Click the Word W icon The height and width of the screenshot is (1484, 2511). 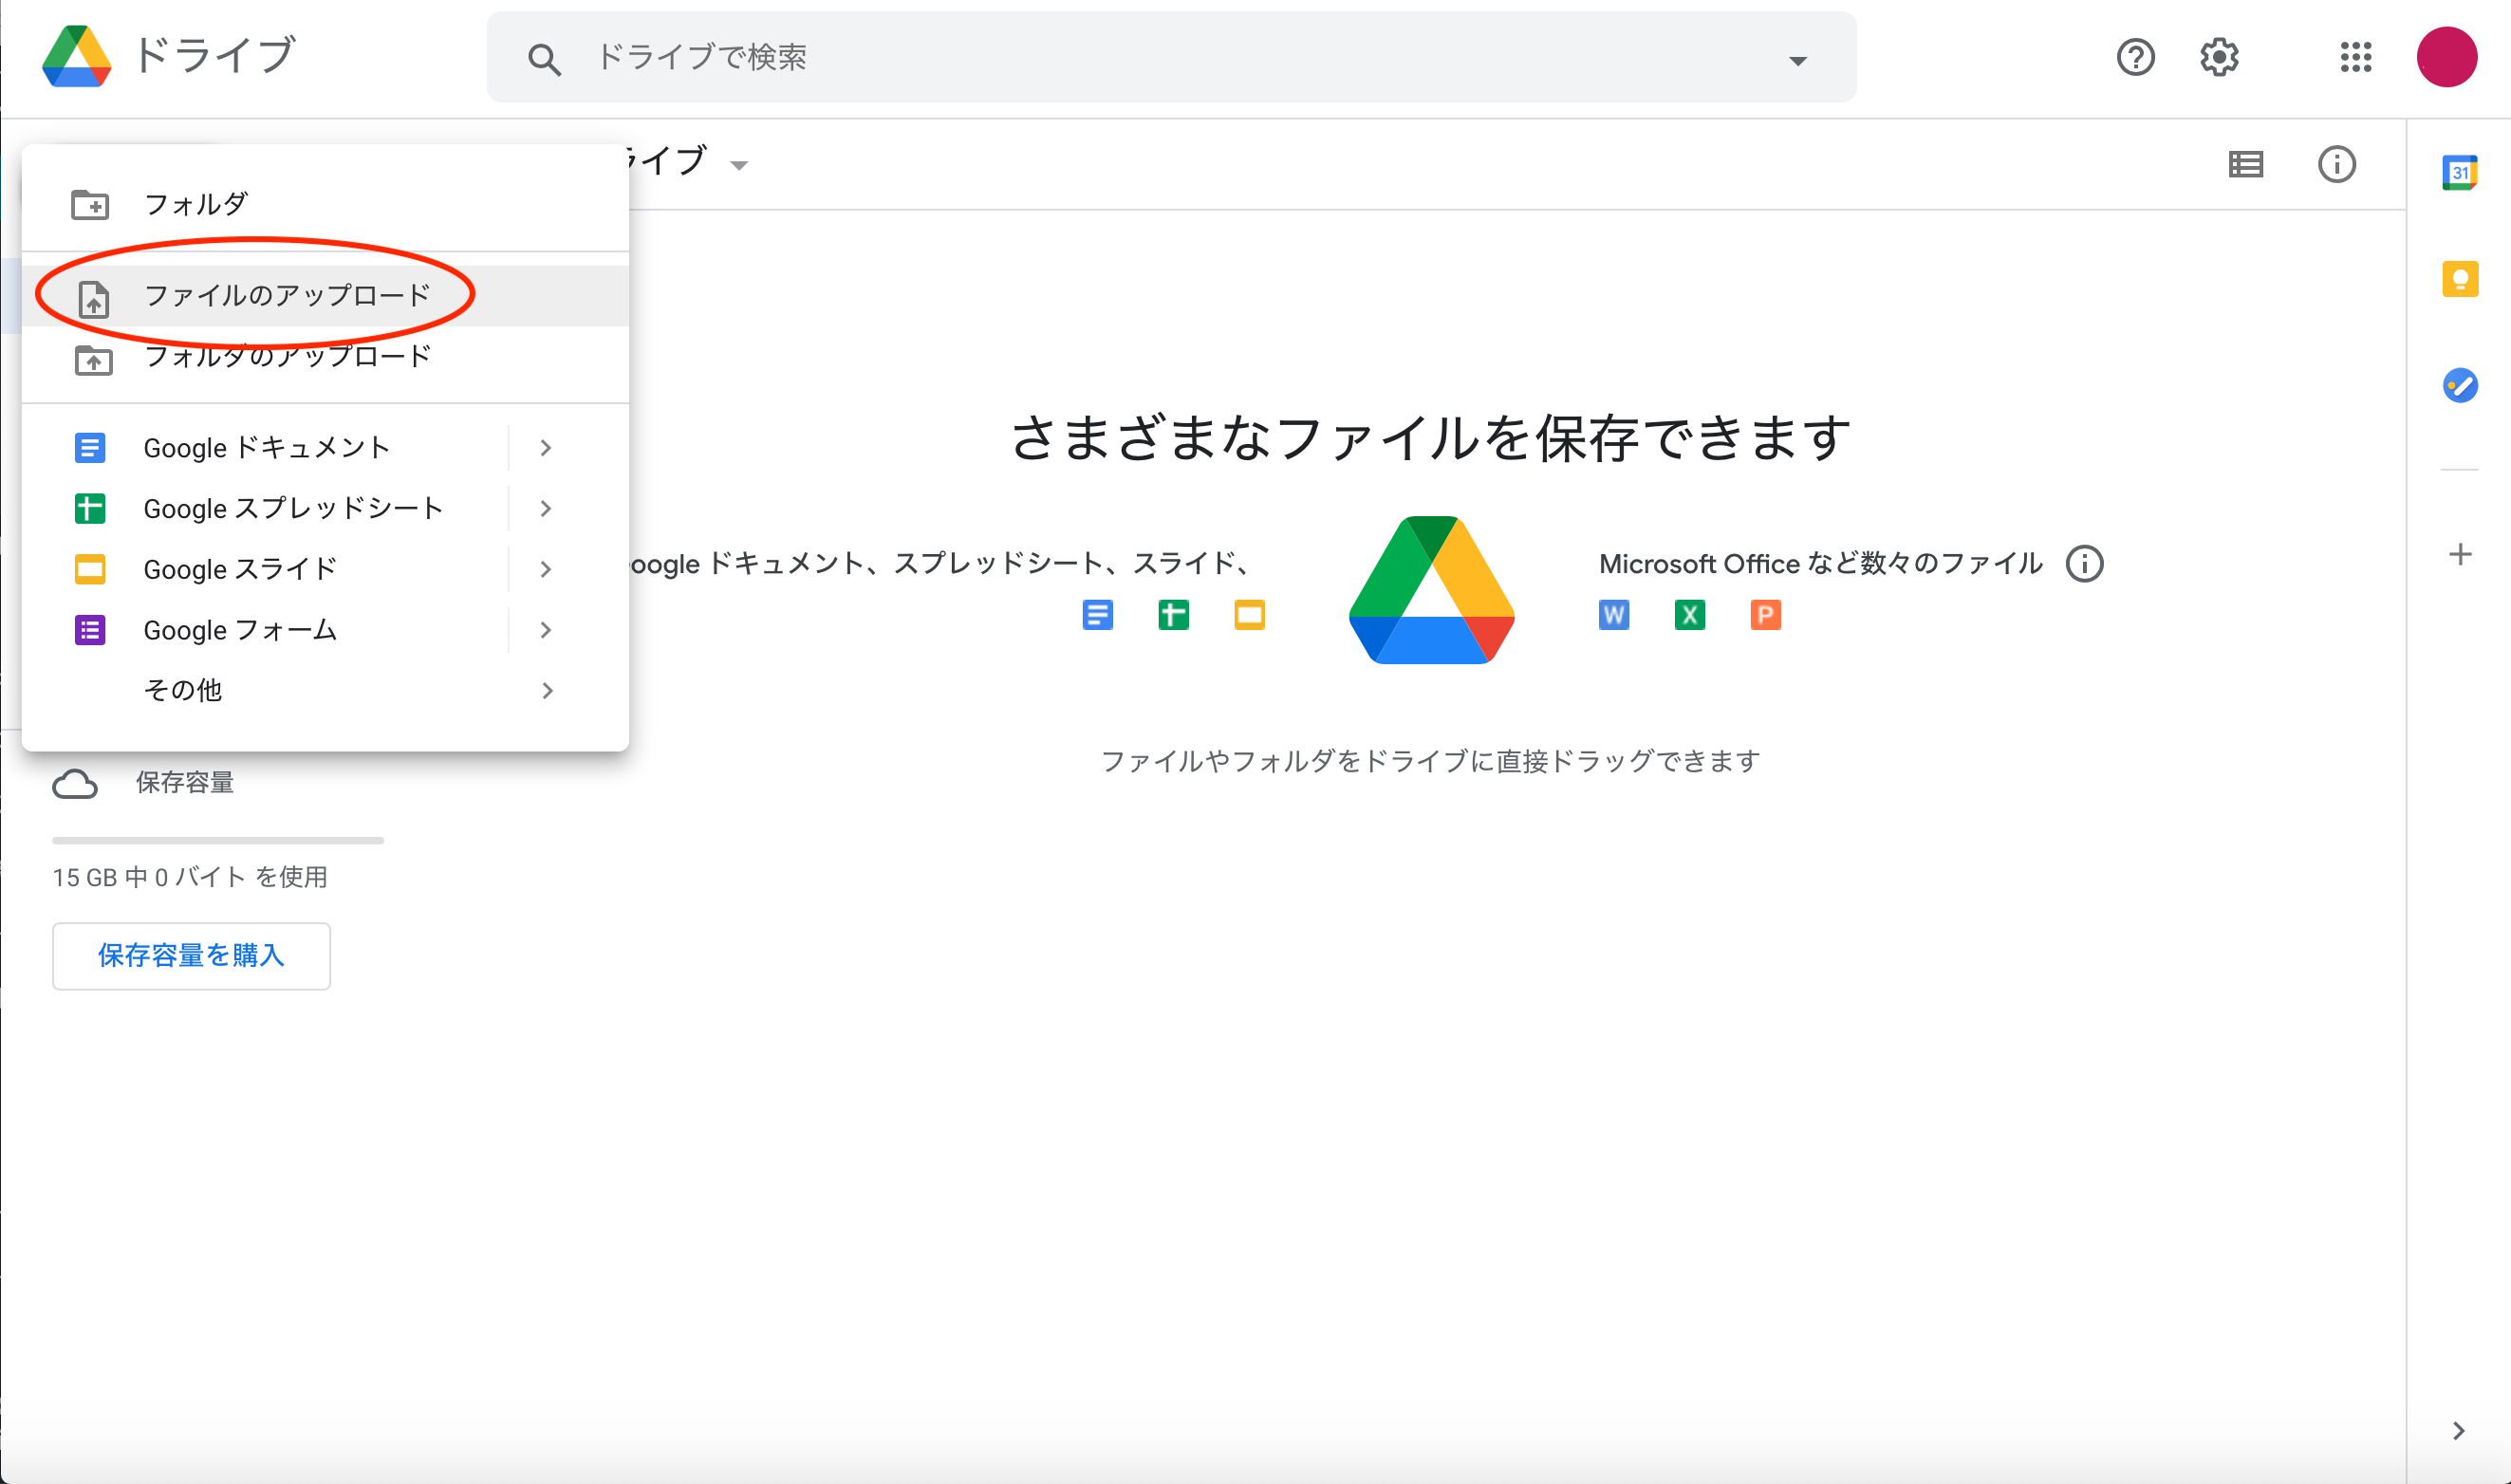pyautogui.click(x=1613, y=615)
